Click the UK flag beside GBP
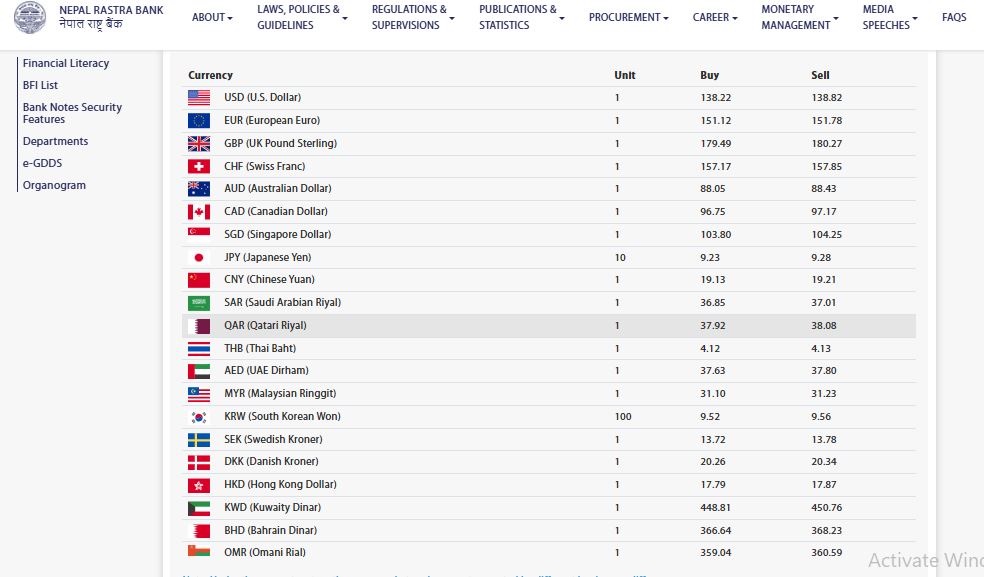Image resolution: width=984 pixels, height=577 pixels. coord(199,144)
